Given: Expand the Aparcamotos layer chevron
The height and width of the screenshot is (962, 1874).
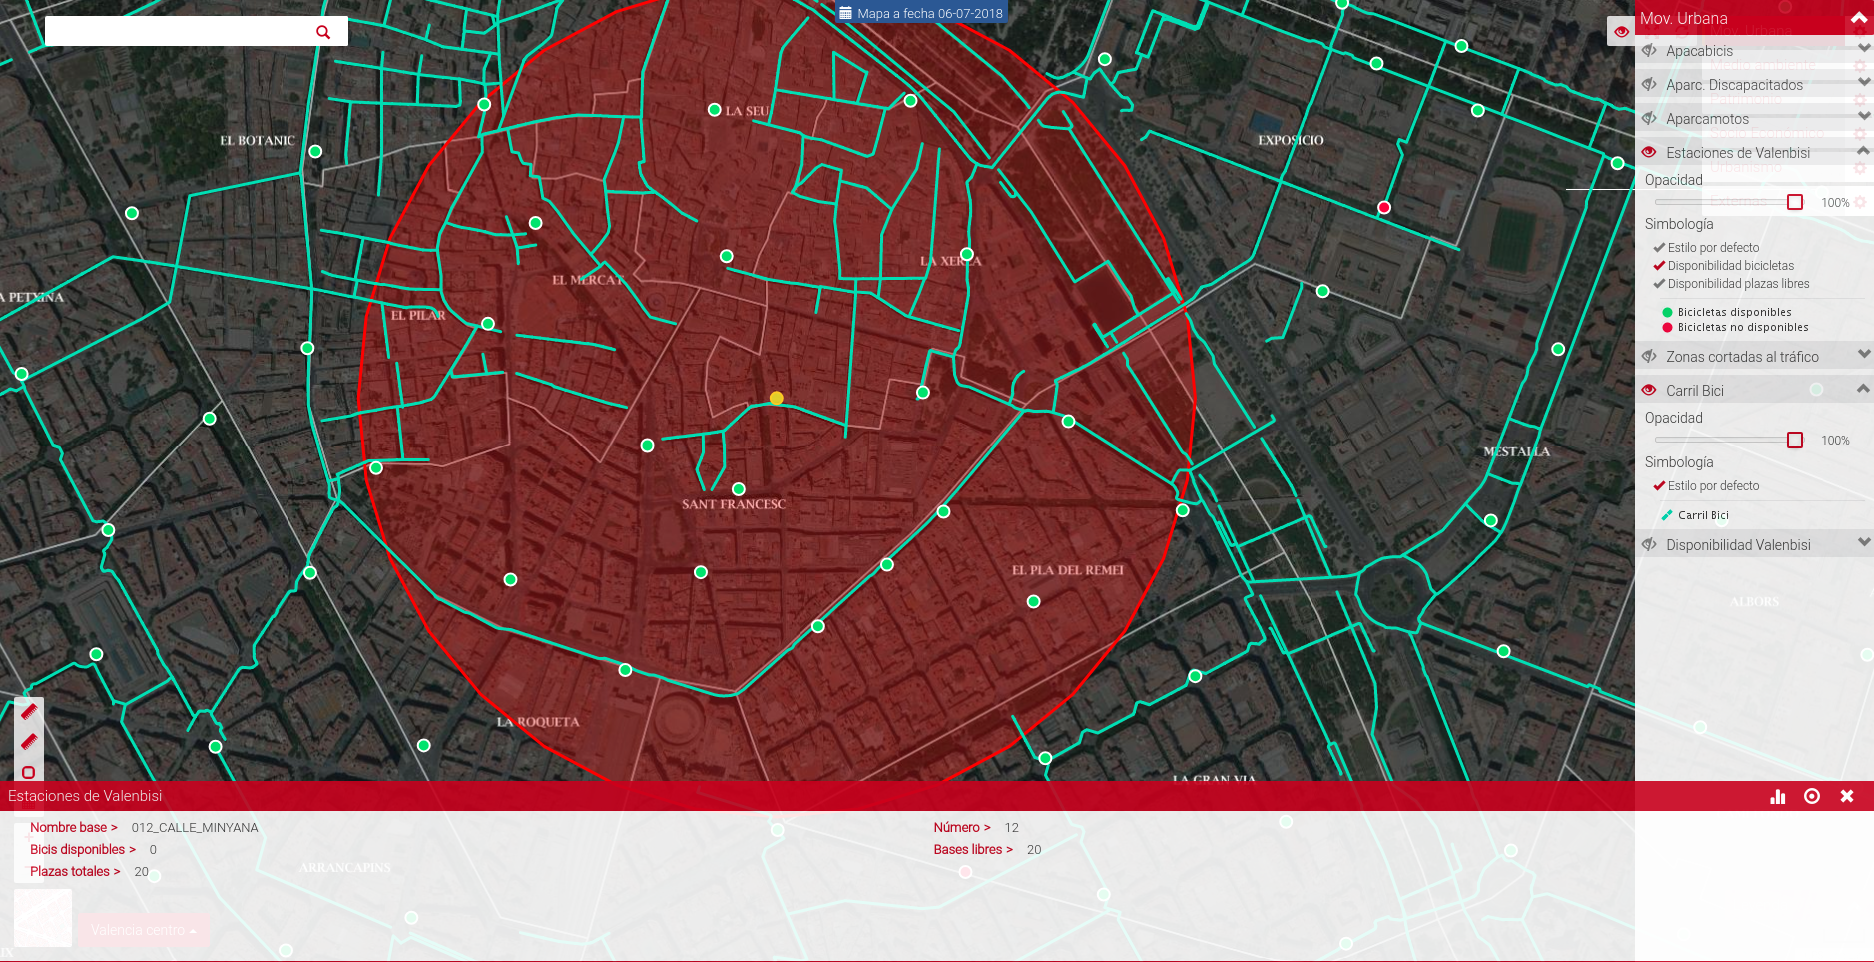Looking at the screenshot, I should (1864, 116).
